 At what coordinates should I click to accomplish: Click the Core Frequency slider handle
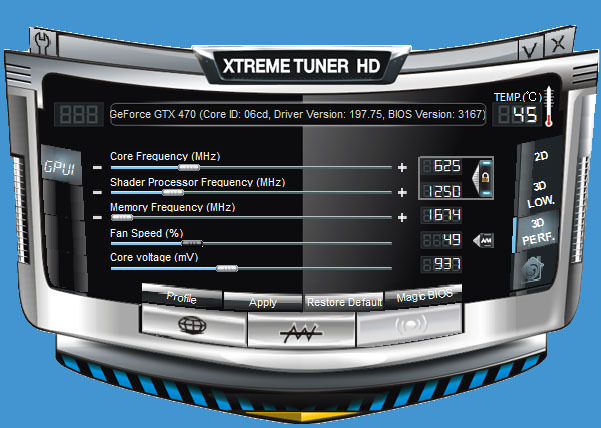[x=189, y=167]
